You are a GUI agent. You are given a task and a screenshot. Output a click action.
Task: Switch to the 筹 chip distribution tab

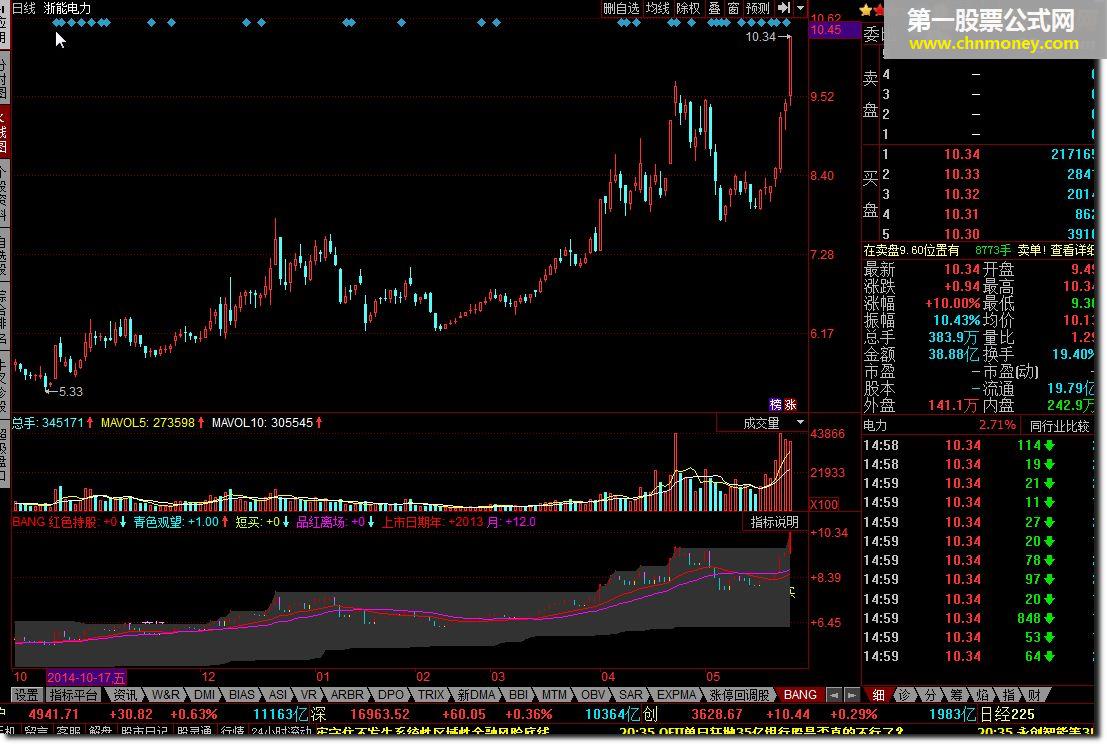pos(956,695)
